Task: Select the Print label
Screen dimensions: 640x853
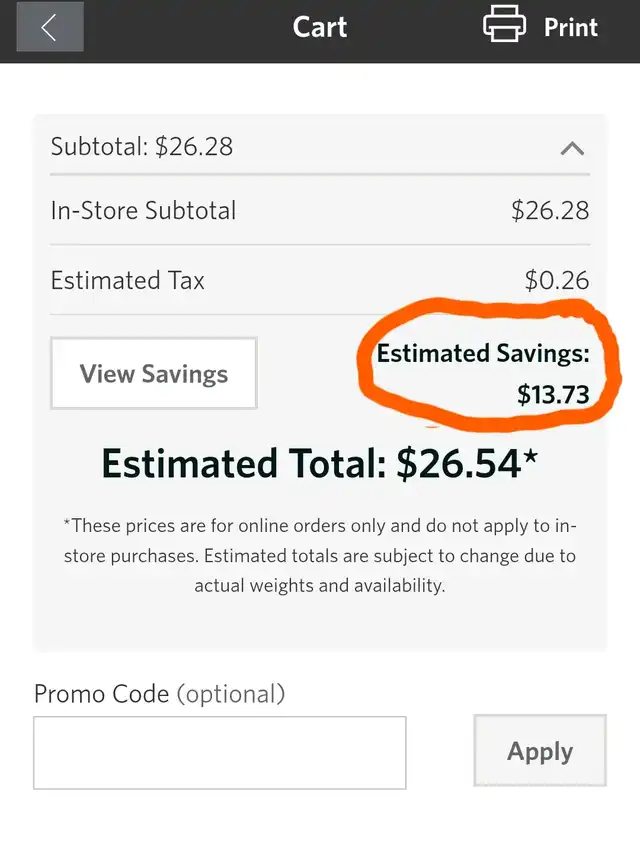Action: pyautogui.click(x=571, y=27)
